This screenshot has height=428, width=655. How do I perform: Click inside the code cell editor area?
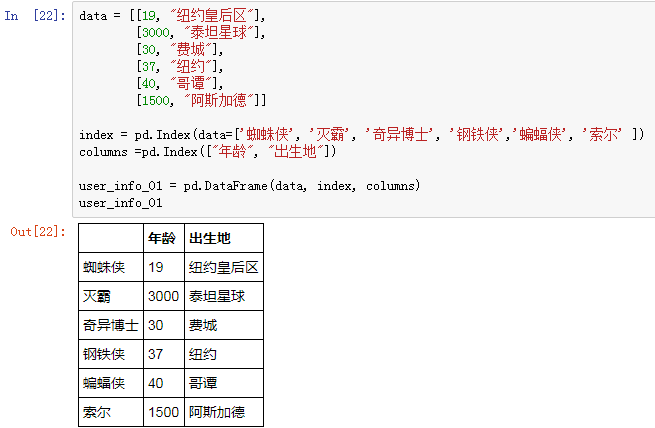(x=363, y=109)
